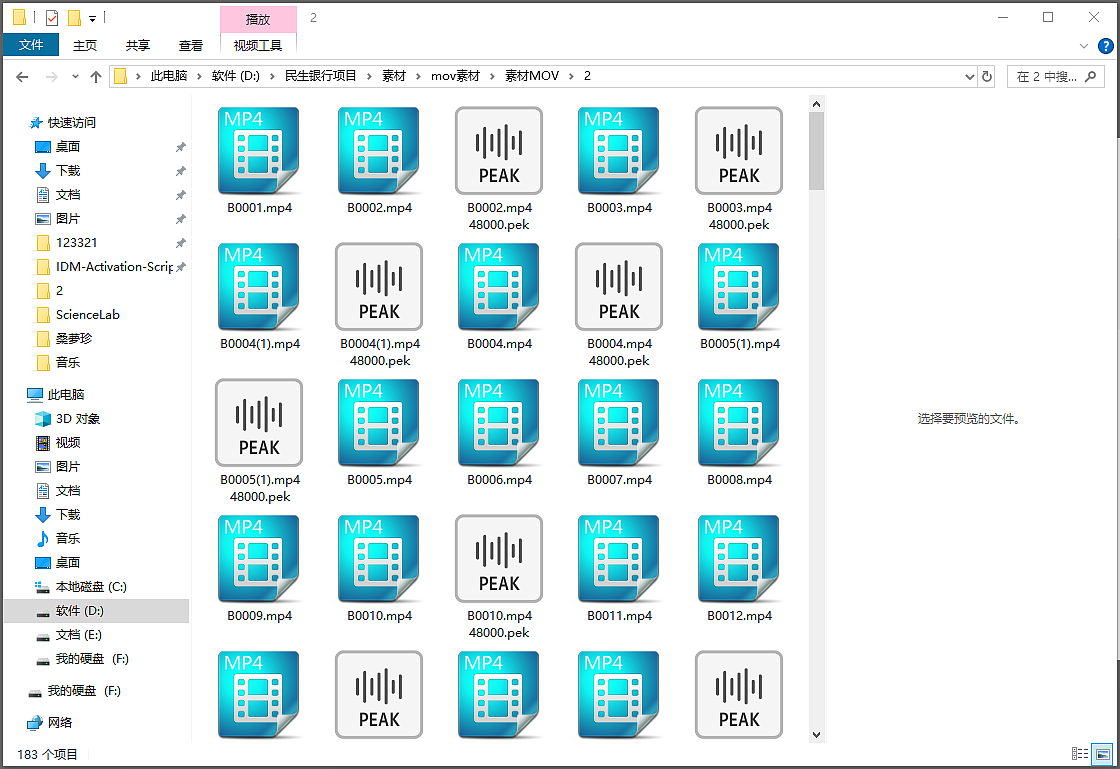
Task: Select the B0011.mp4 video file icon
Action: [x=619, y=558]
